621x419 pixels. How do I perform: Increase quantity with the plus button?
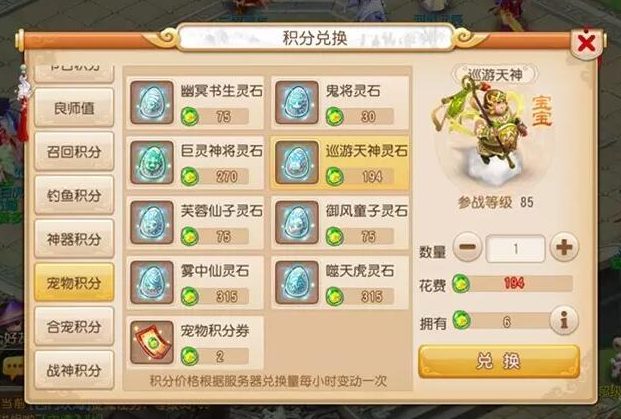[564, 247]
